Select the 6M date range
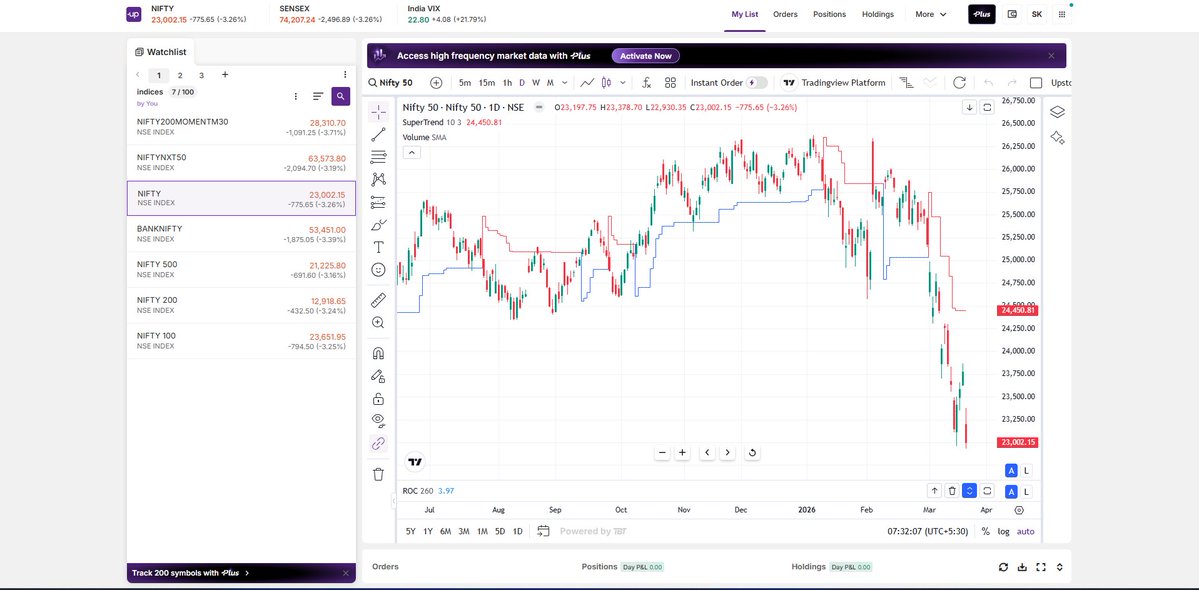This screenshot has height=590, width=1199. click(446, 531)
